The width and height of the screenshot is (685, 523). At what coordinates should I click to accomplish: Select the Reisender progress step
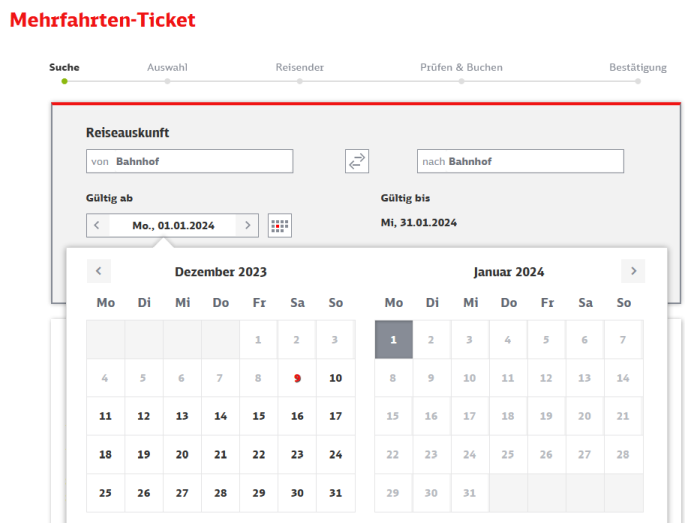[300, 67]
